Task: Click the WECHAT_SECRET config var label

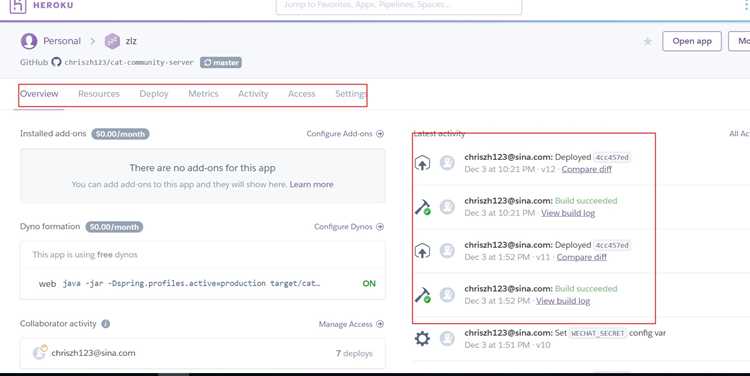Action: (597, 333)
